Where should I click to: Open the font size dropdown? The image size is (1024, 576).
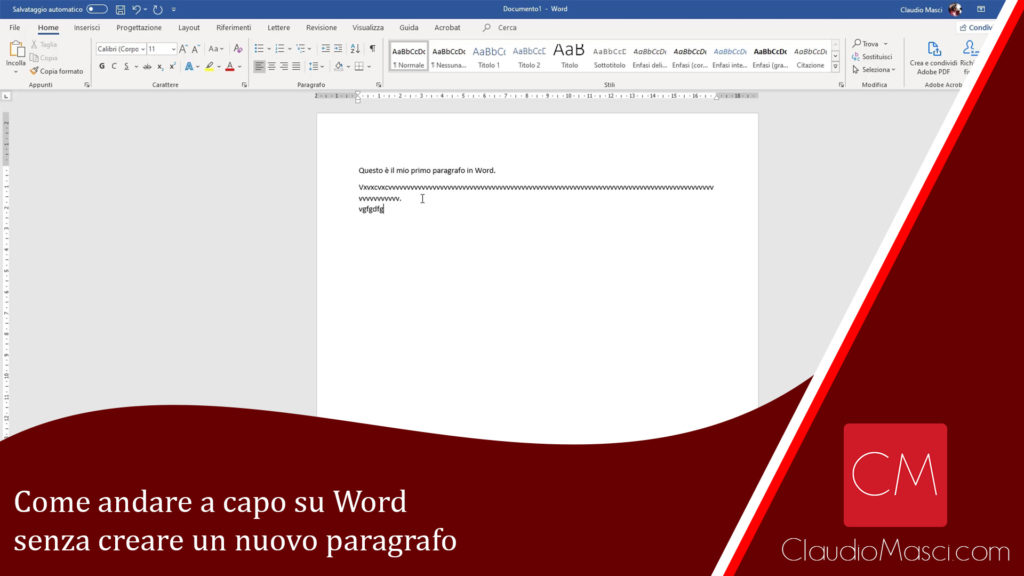pos(173,48)
